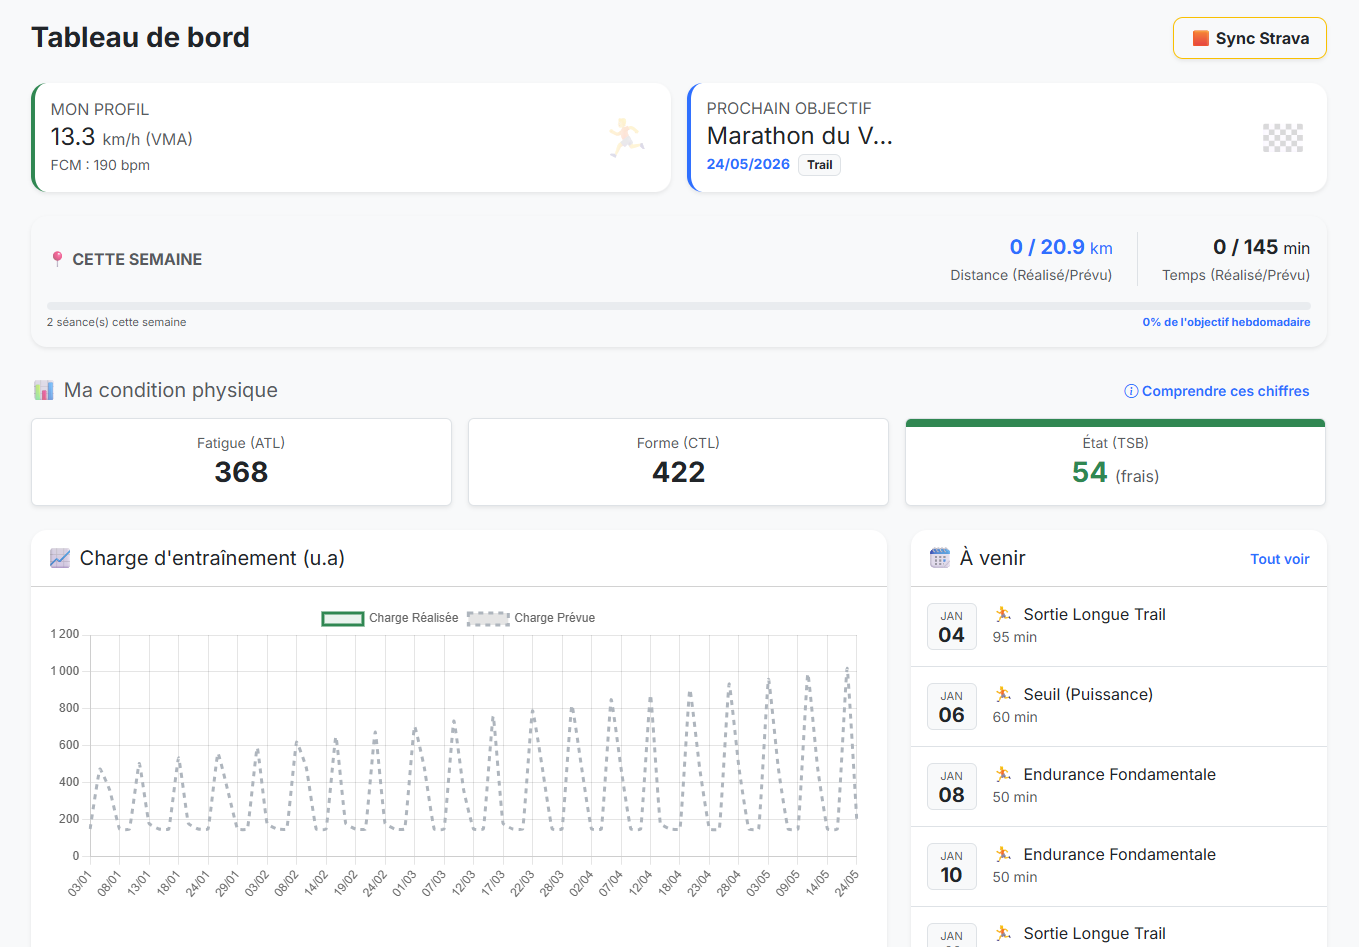Image resolution: width=1359 pixels, height=947 pixels.
Task: Click runner icon next to Seuil (Puissance)
Action: point(1003,694)
